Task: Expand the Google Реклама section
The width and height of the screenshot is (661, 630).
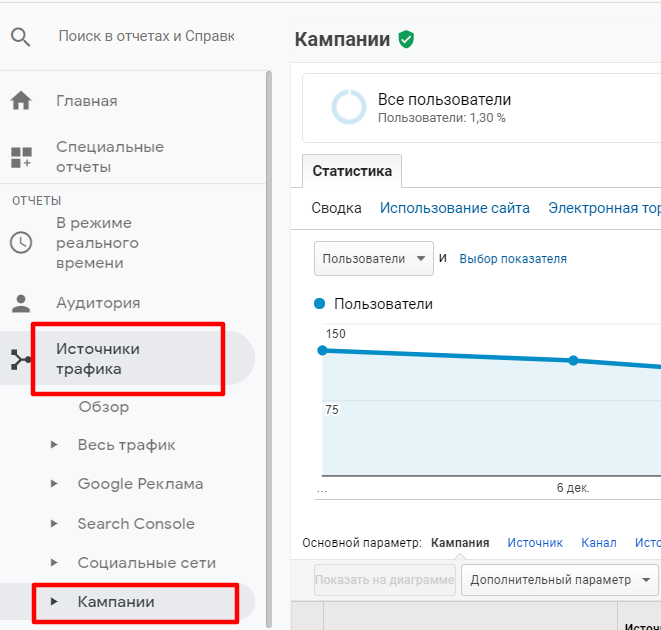Action: pyautogui.click(x=55, y=484)
